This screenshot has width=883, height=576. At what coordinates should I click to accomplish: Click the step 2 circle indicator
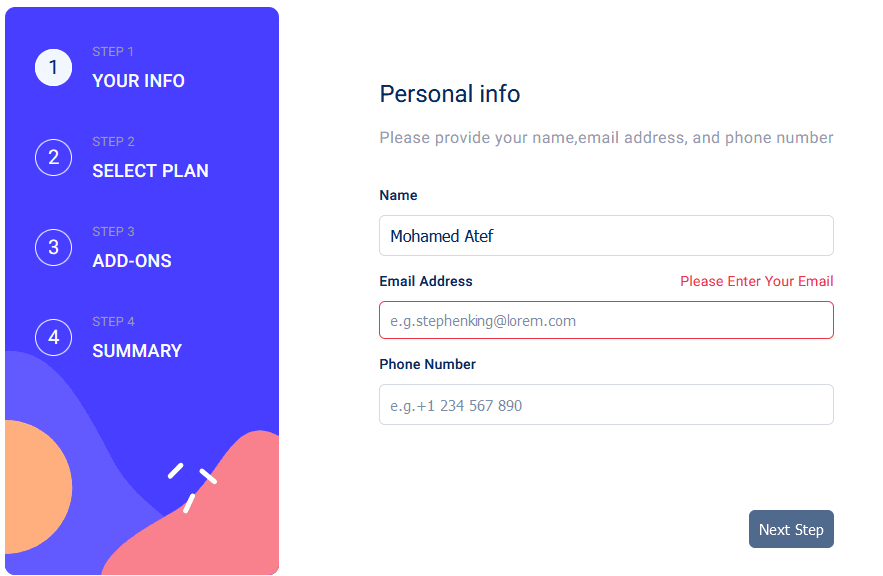[x=53, y=157]
